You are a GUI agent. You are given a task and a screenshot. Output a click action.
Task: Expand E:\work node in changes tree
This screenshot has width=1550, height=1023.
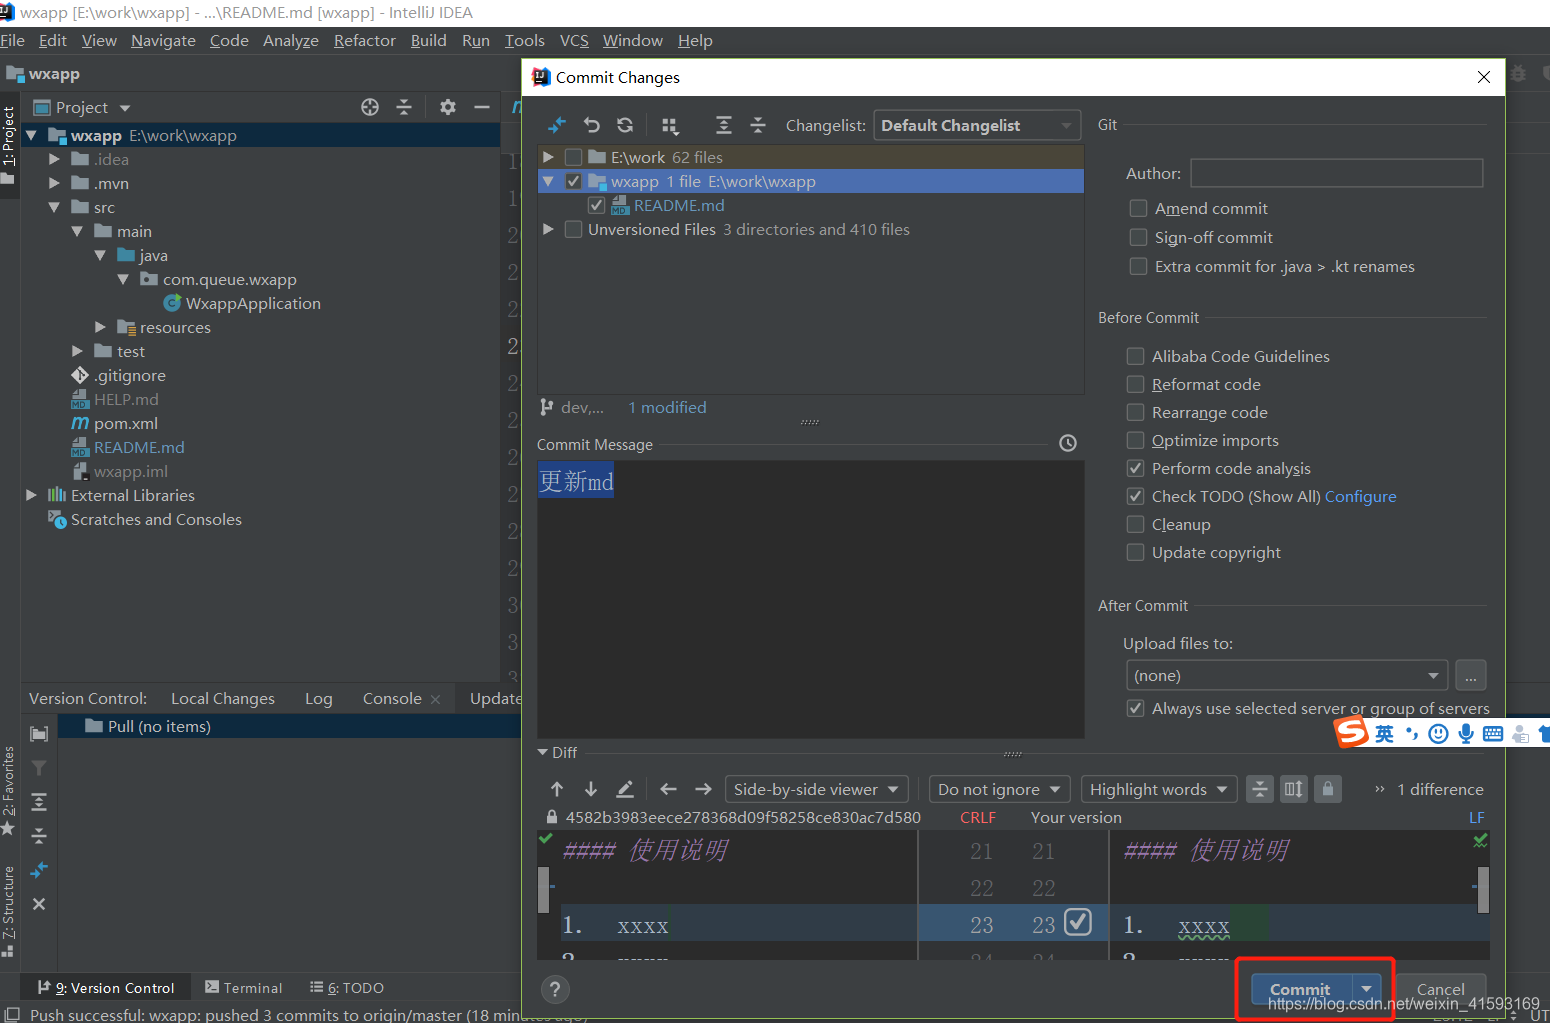tap(548, 157)
